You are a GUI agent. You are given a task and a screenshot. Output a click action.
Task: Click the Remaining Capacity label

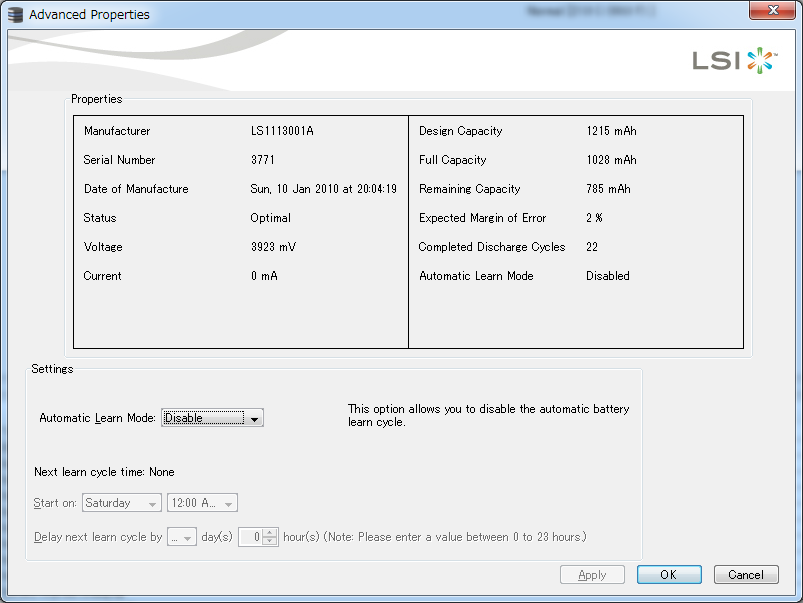(470, 189)
